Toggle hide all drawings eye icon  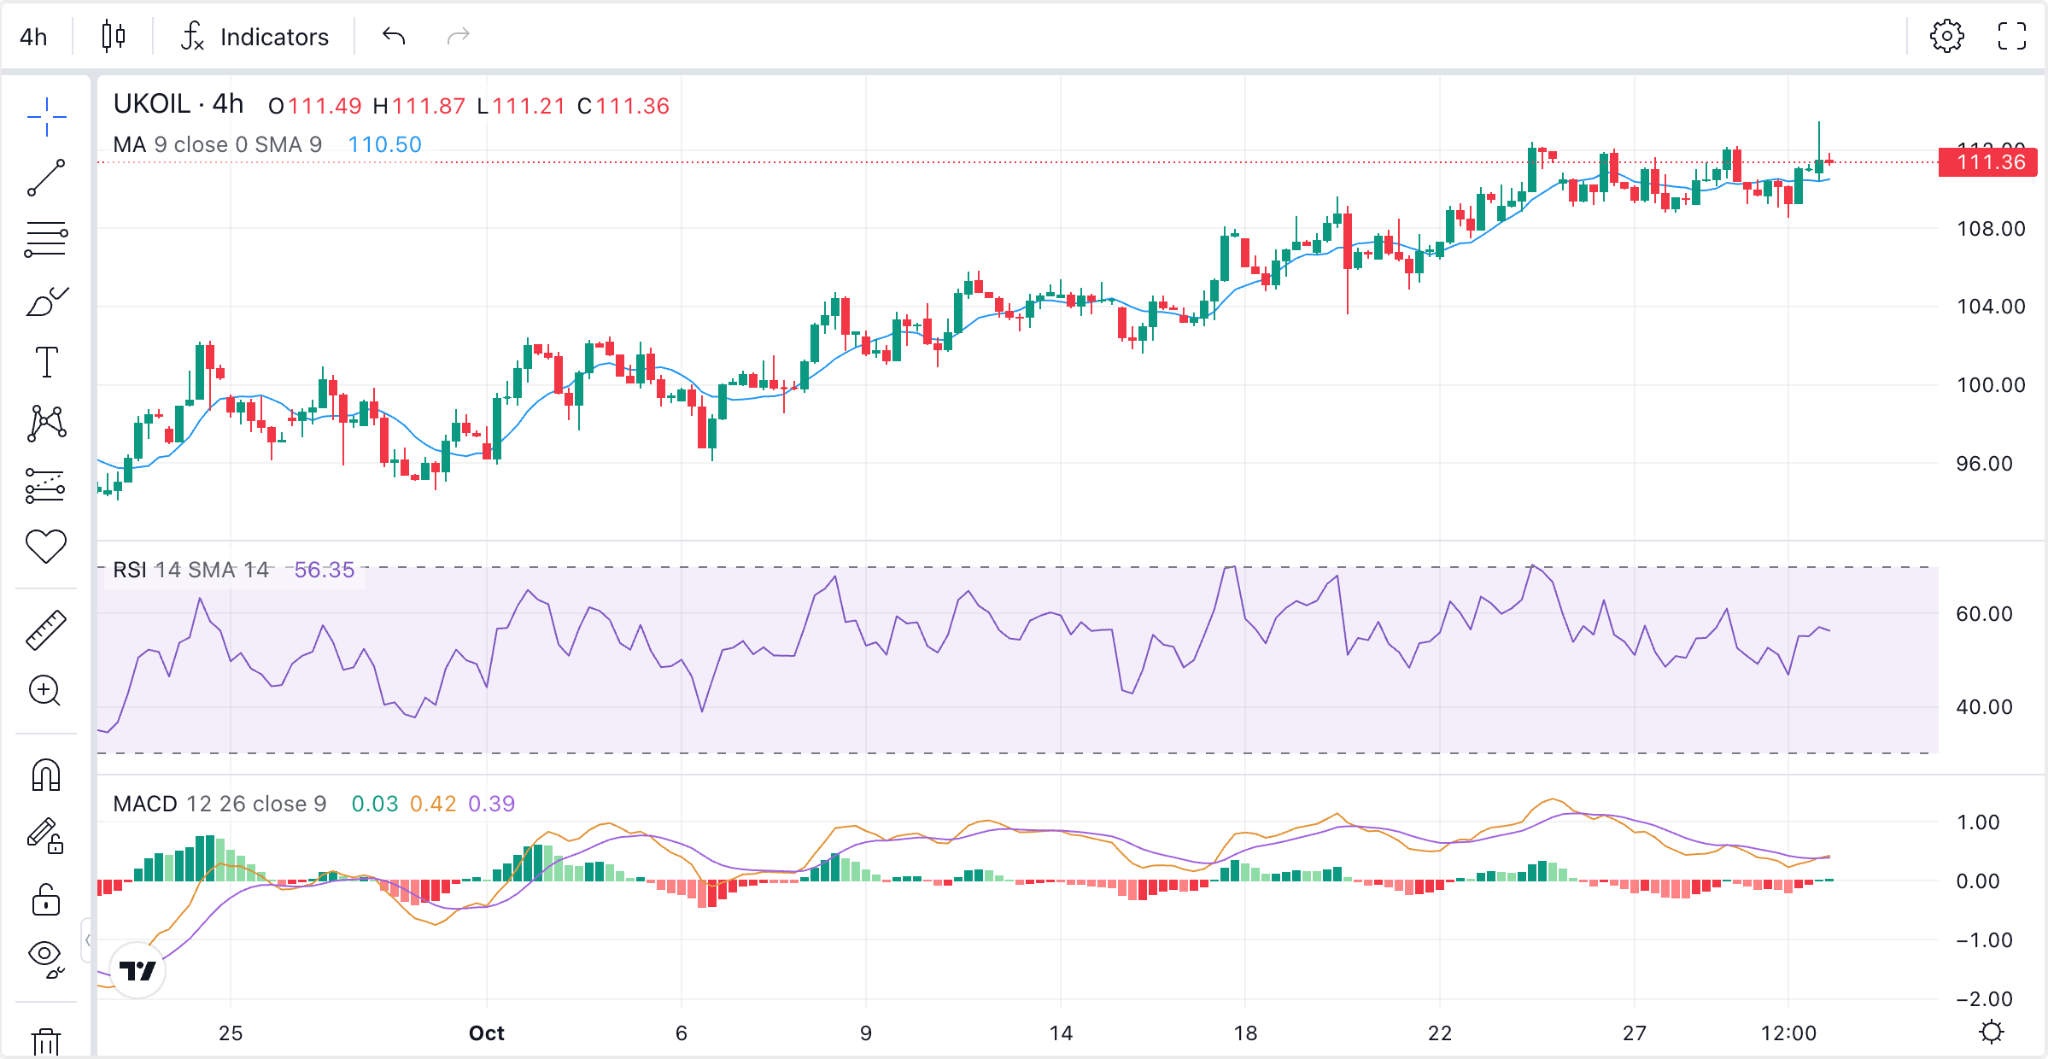pyautogui.click(x=46, y=958)
